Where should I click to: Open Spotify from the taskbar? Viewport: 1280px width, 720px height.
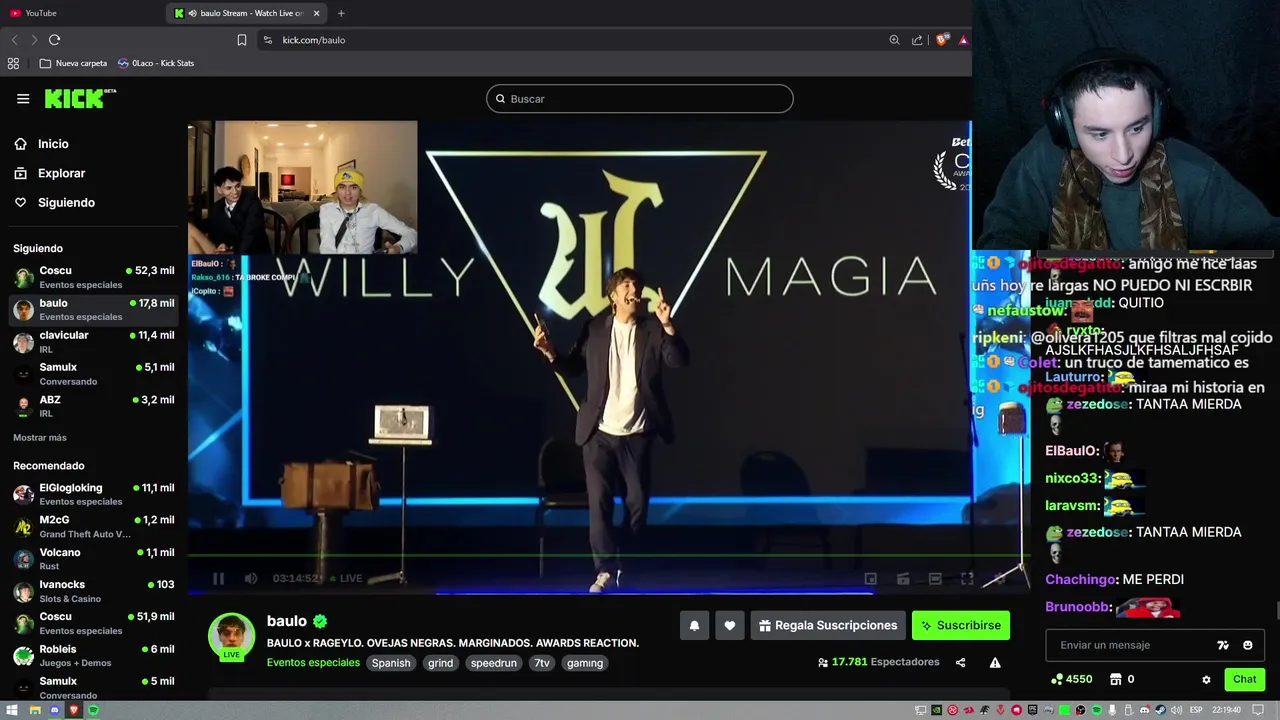(93, 710)
